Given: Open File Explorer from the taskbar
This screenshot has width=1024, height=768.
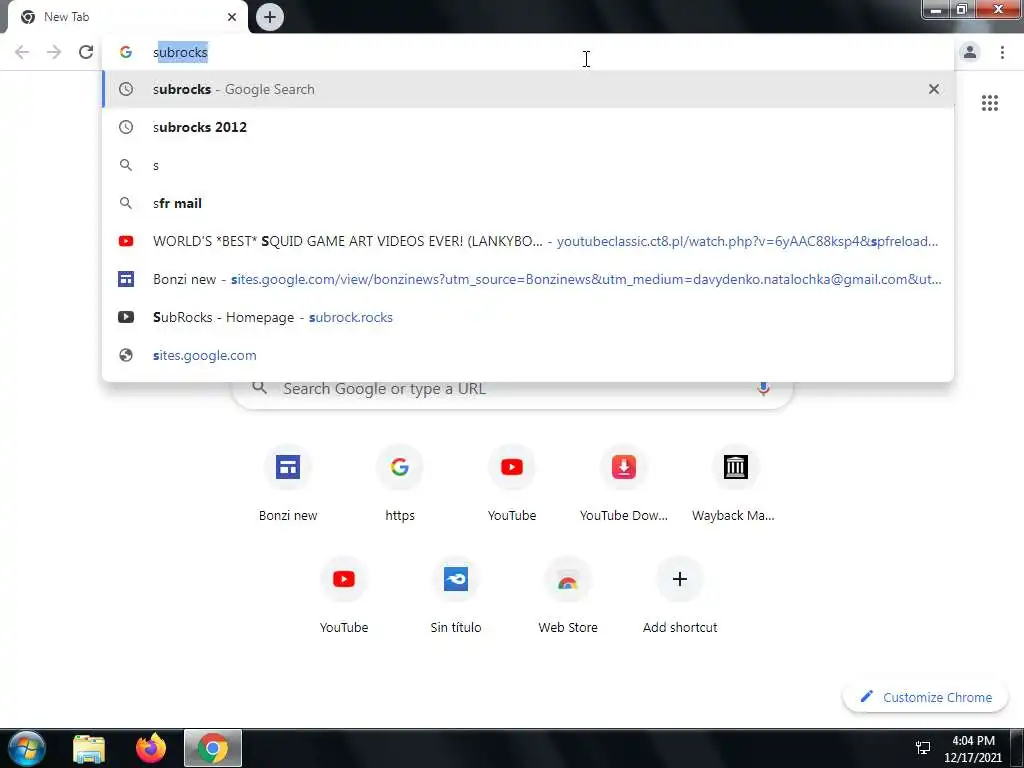Looking at the screenshot, I should 89,748.
